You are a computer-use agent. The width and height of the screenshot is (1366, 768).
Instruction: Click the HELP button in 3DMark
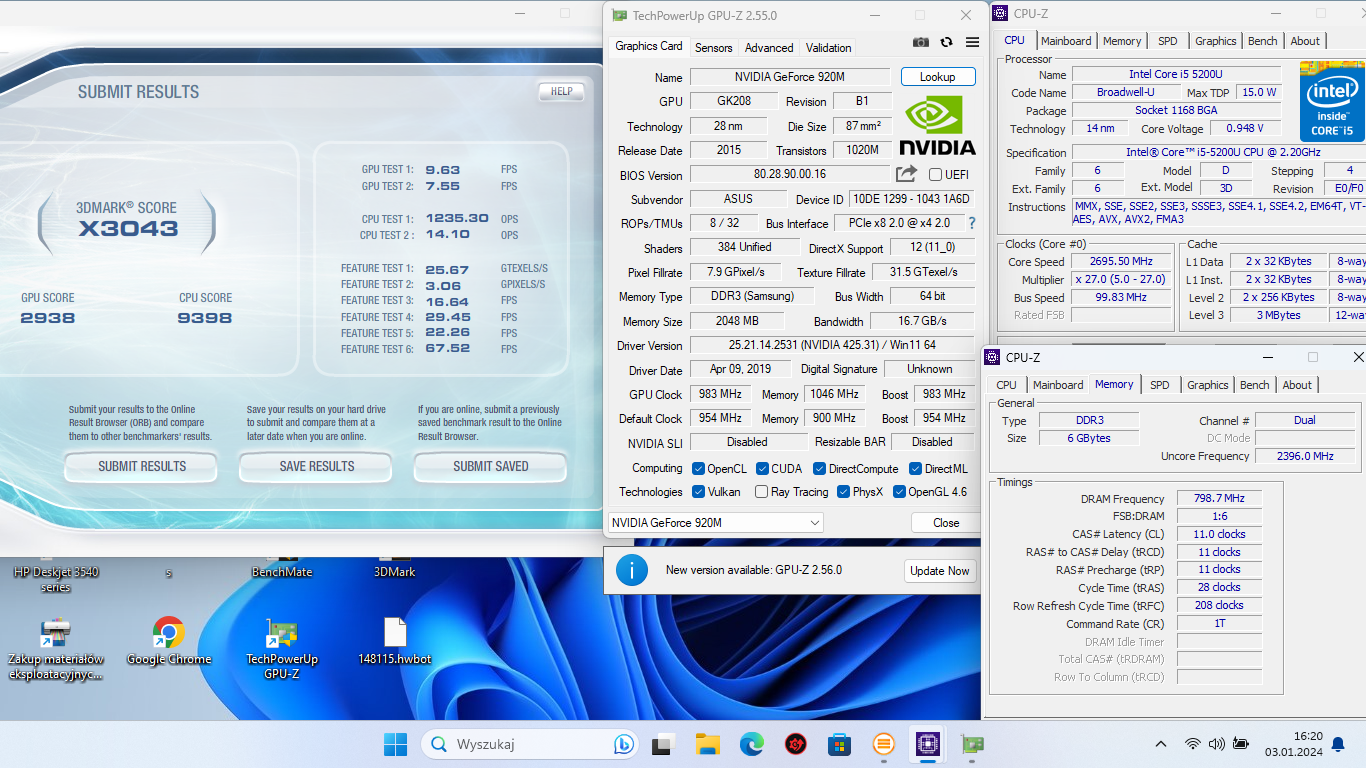(562, 91)
